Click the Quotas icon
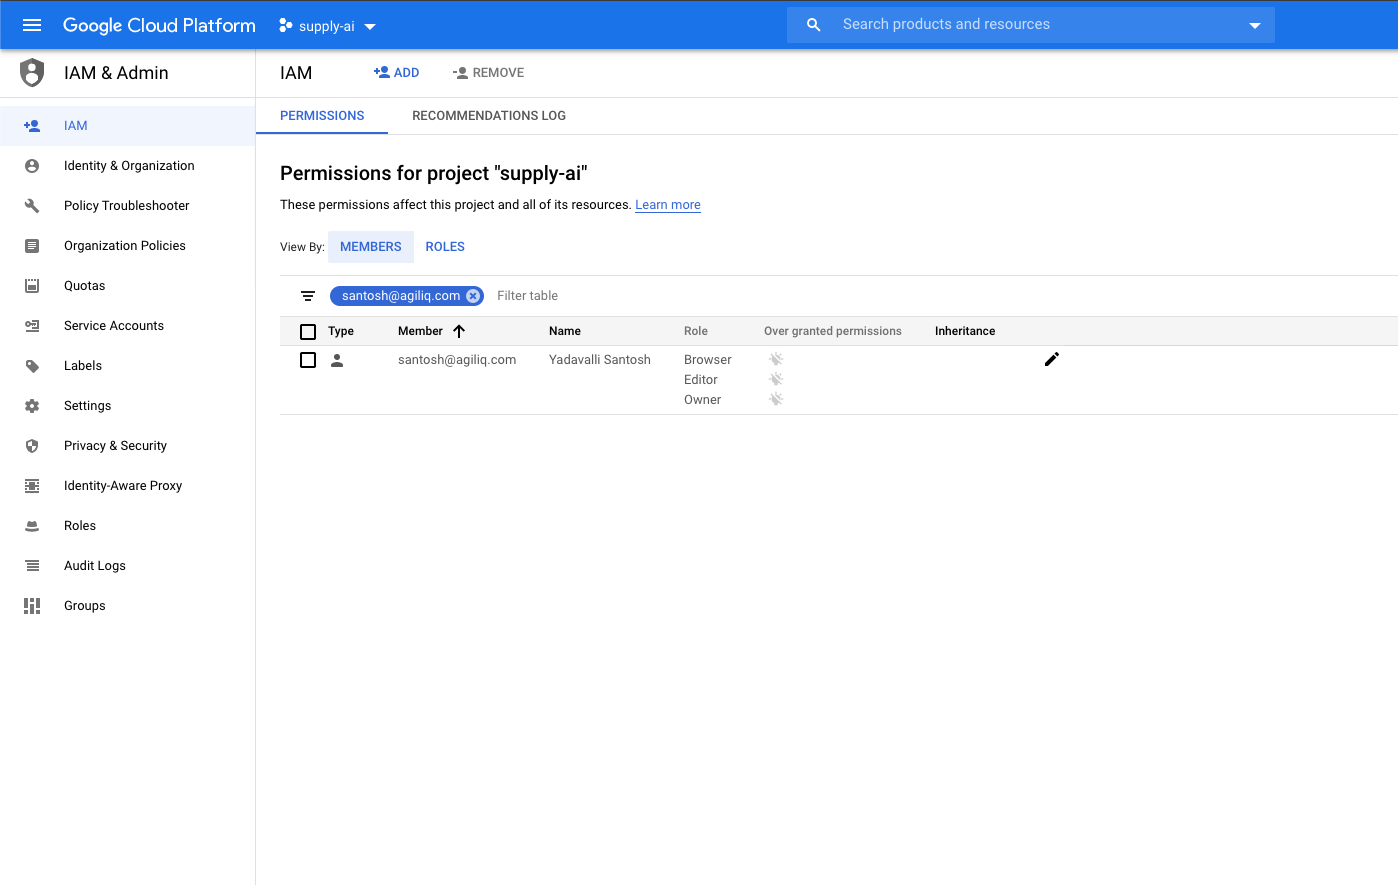Viewport: 1398px width, 885px height. click(x=32, y=286)
